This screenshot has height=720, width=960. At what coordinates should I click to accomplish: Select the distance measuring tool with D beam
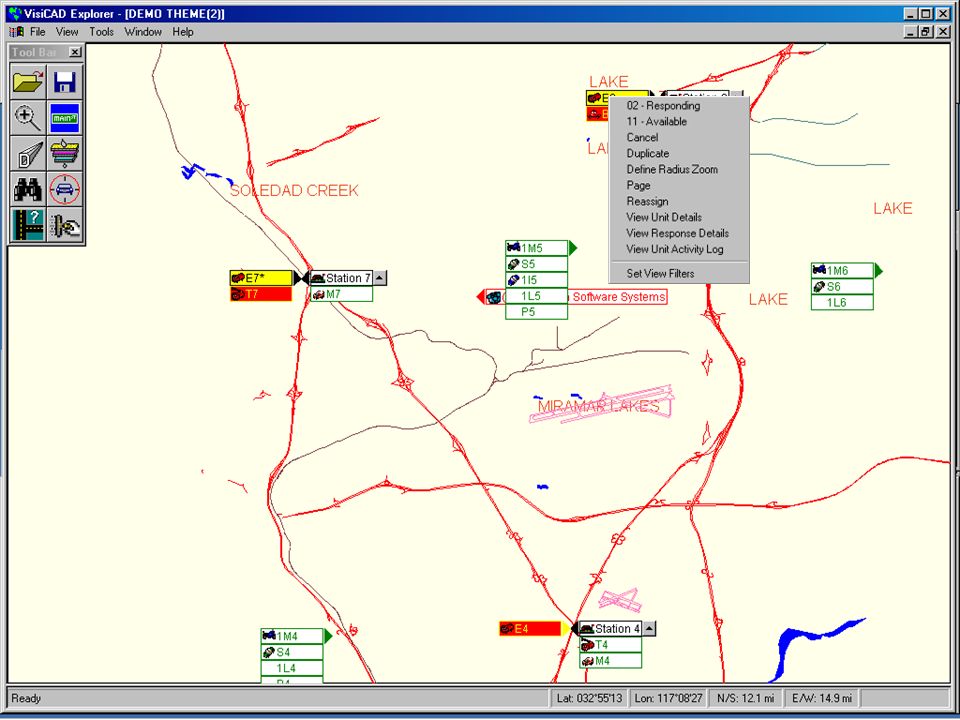click(x=28, y=153)
